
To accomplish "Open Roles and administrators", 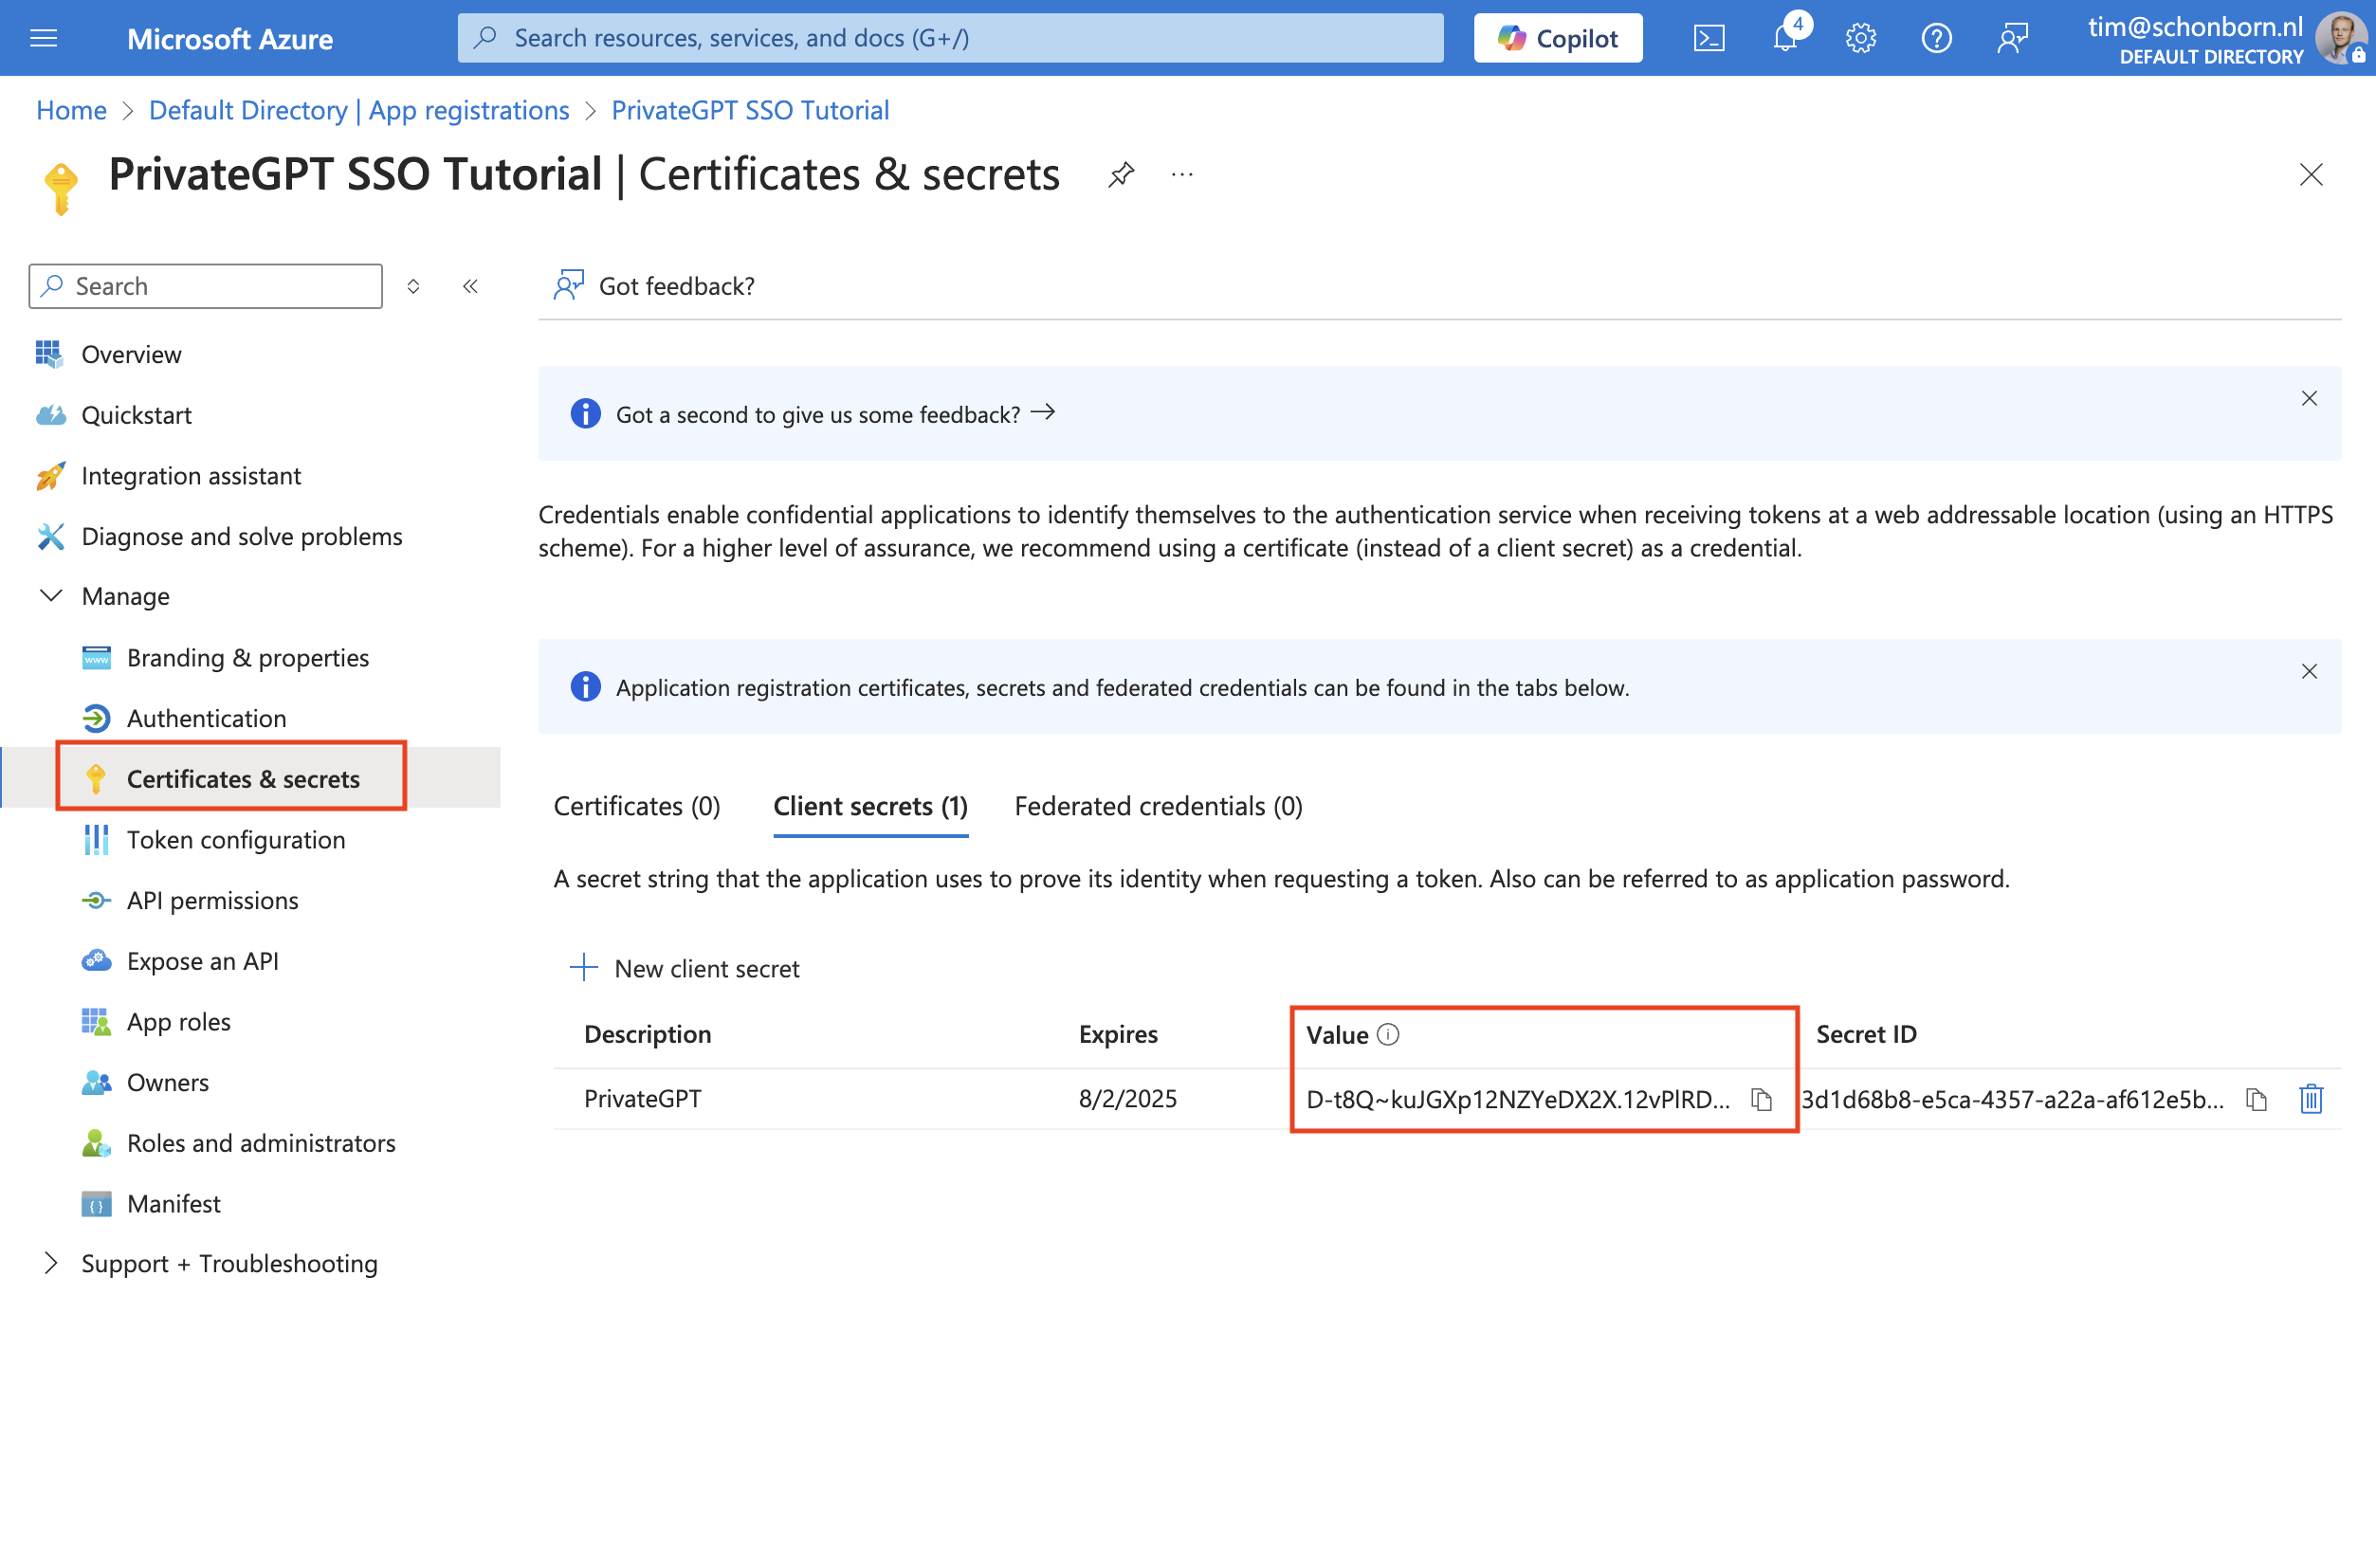I will (x=261, y=1143).
